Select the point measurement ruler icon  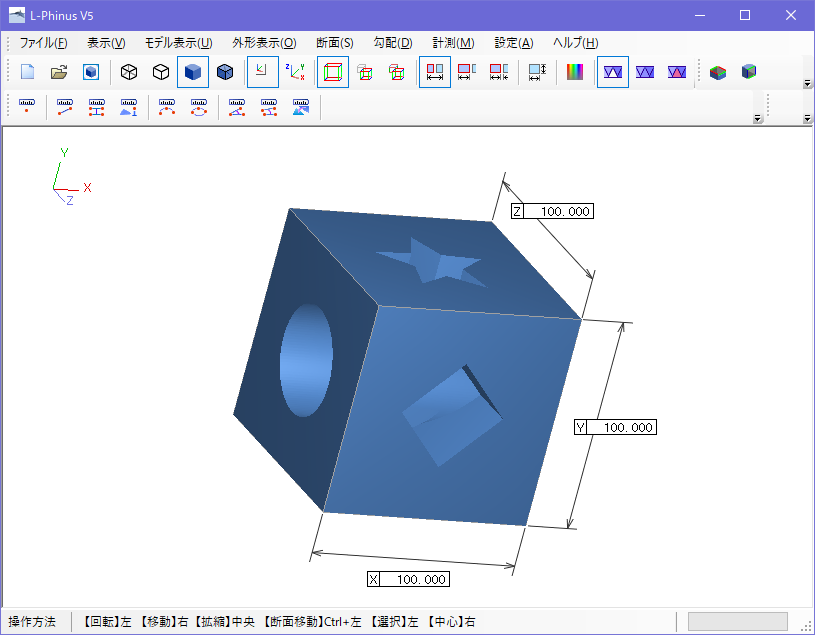[x=27, y=107]
